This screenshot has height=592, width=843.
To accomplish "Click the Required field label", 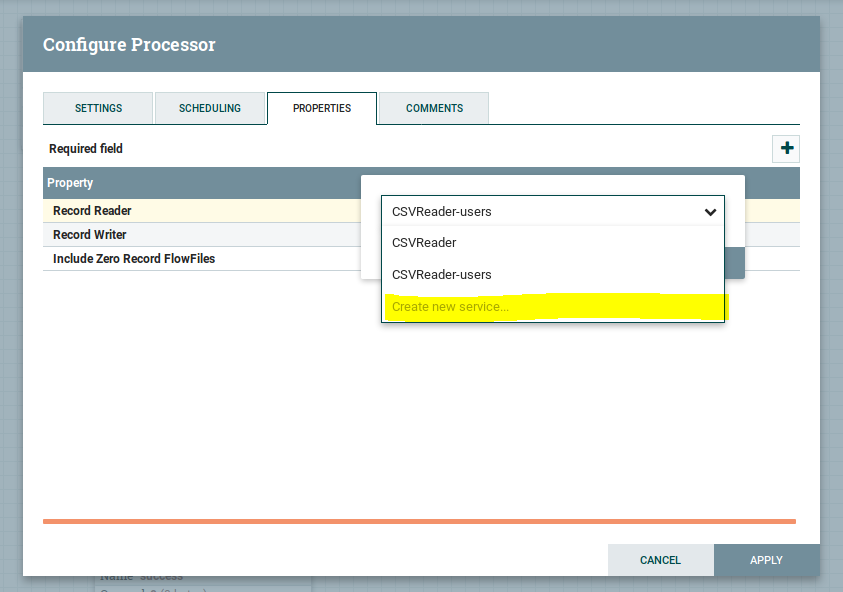I will [85, 148].
